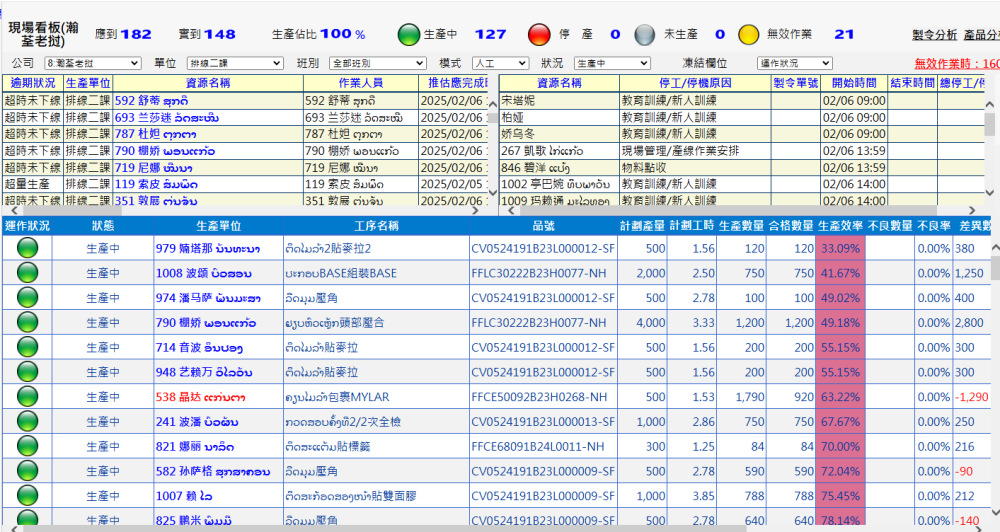
Task: Open the 公司 company dropdown
Action: pos(91,63)
